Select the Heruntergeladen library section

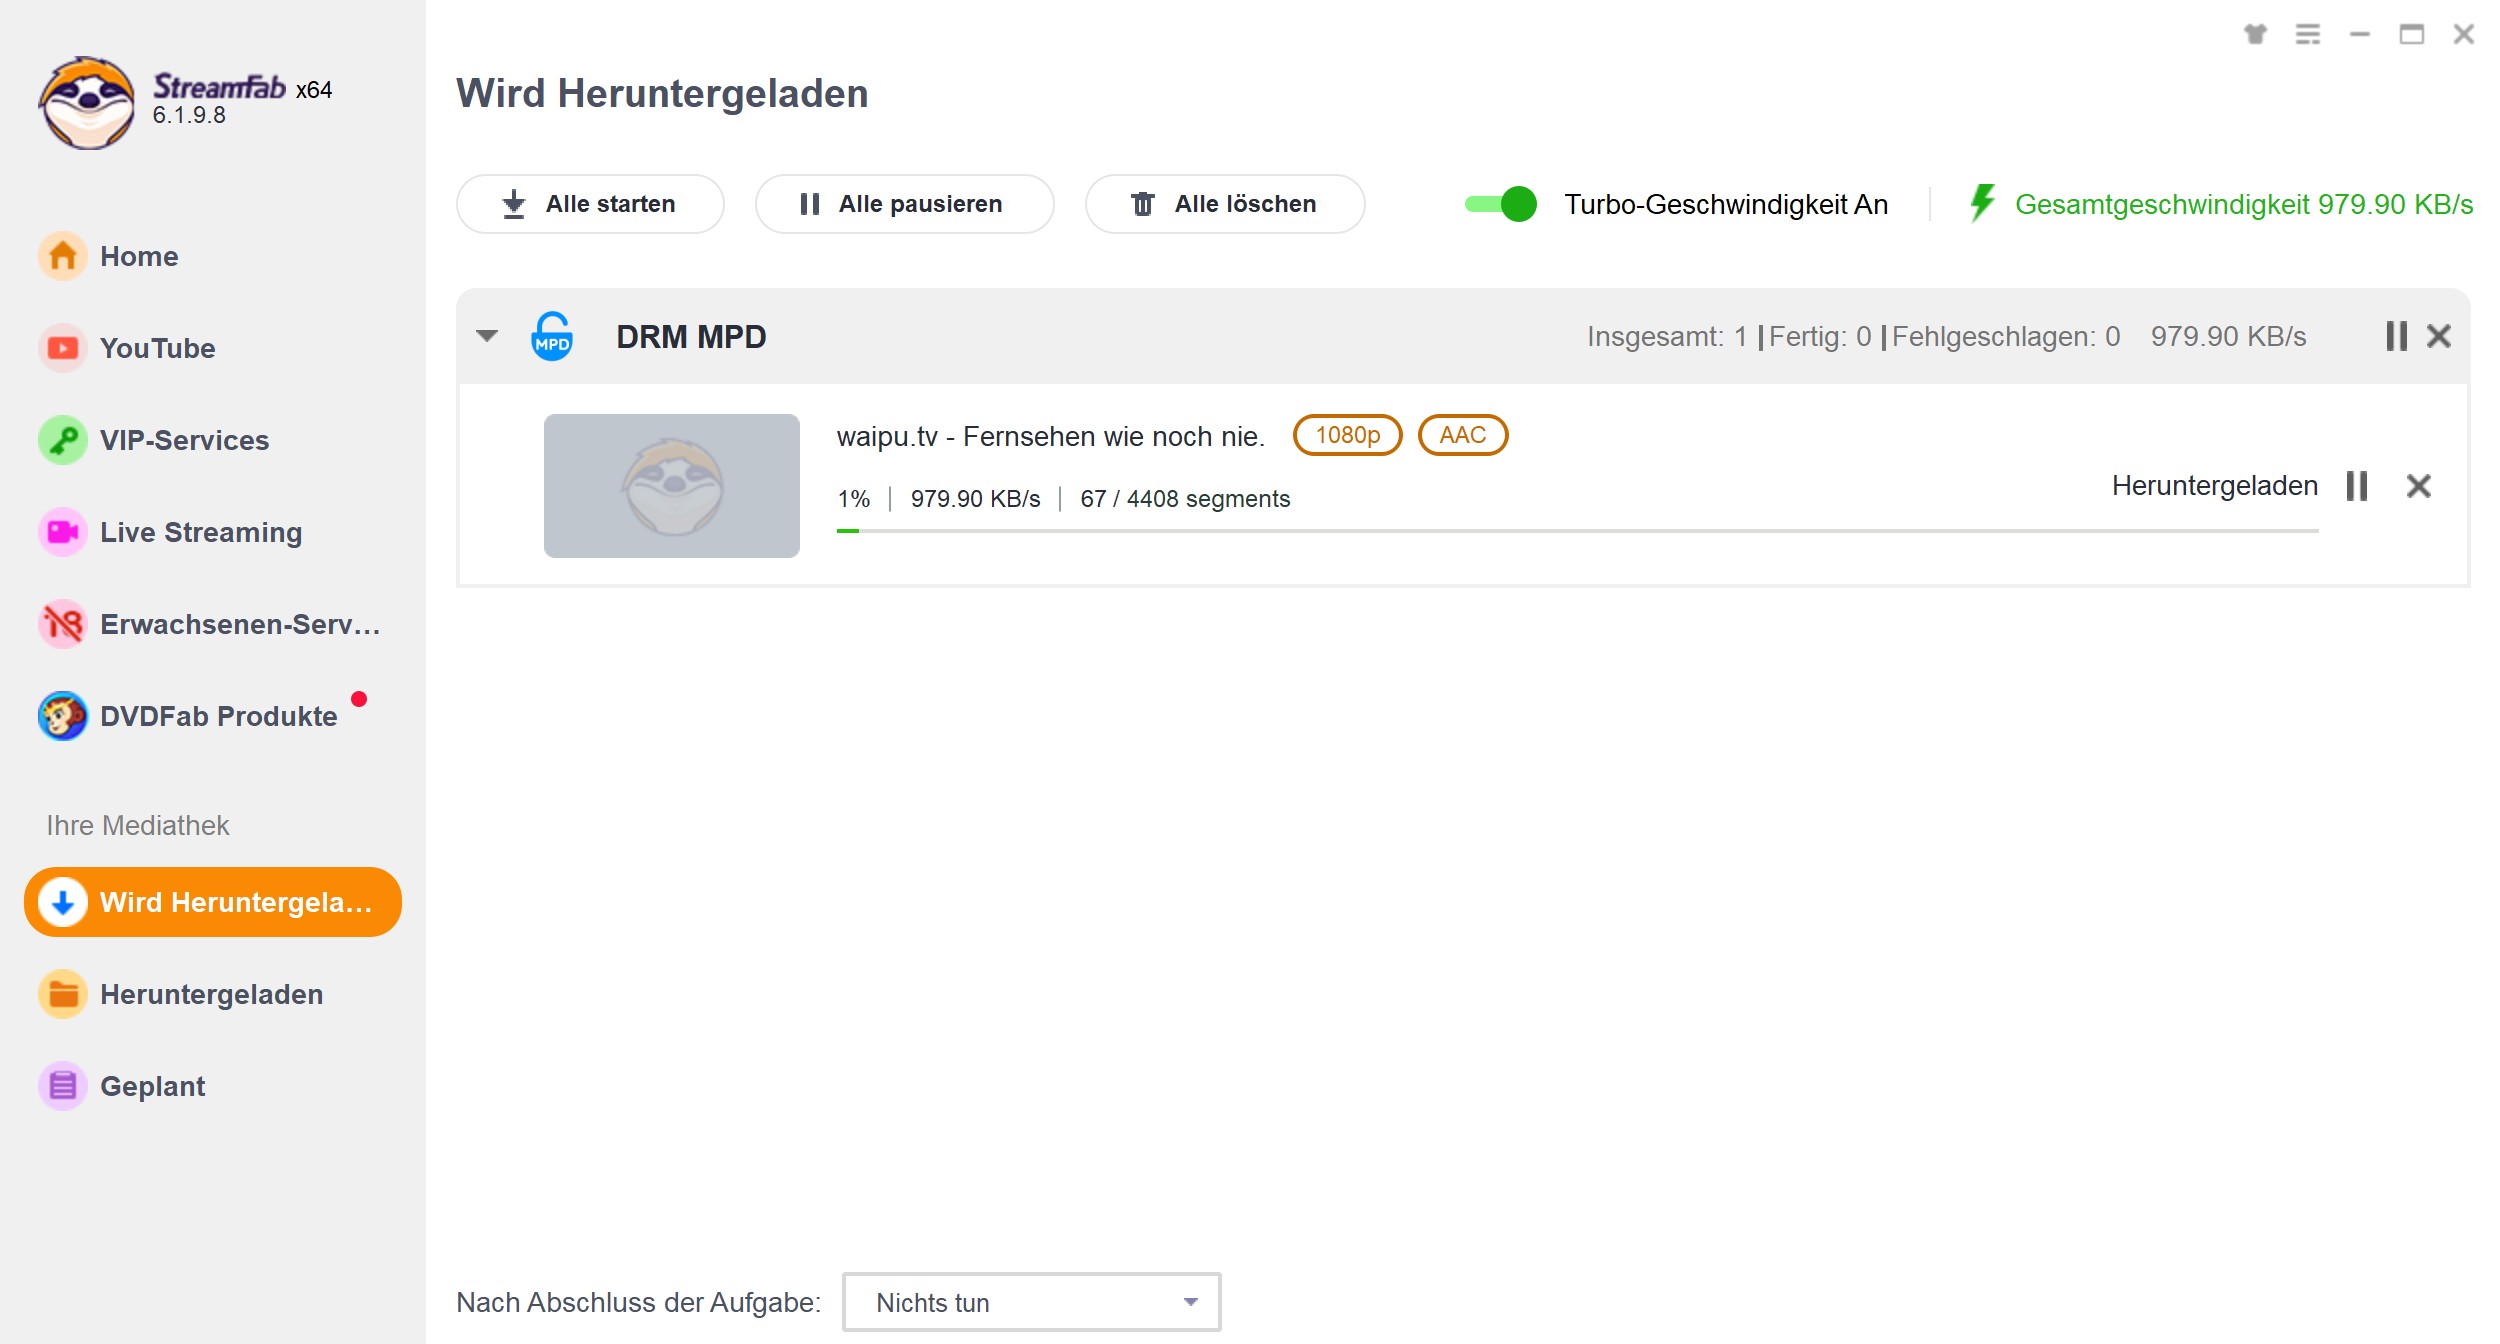(212, 993)
